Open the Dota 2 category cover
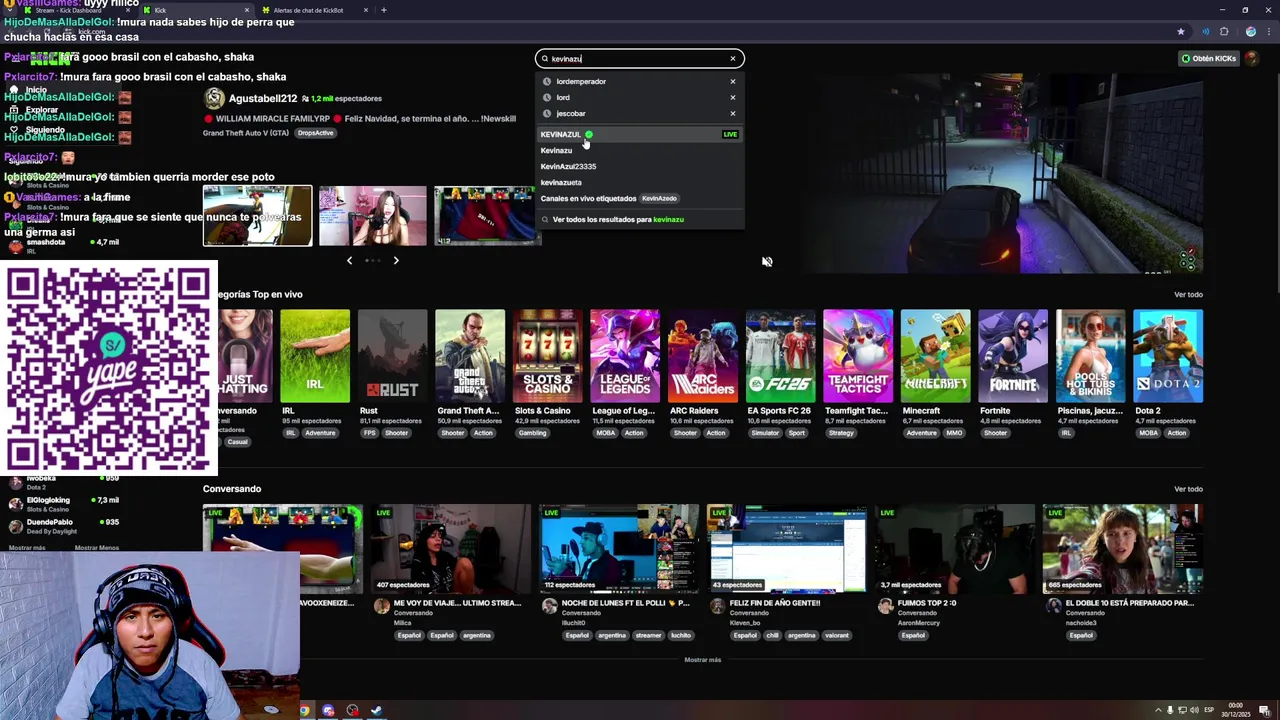The height and width of the screenshot is (720, 1280). coord(1168,356)
